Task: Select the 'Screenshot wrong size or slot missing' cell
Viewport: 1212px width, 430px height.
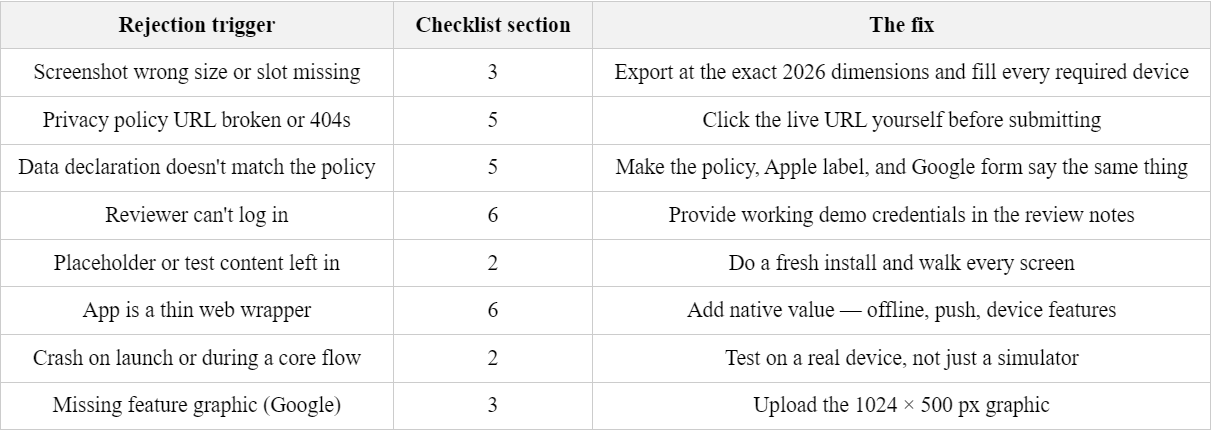Action: coord(197,72)
